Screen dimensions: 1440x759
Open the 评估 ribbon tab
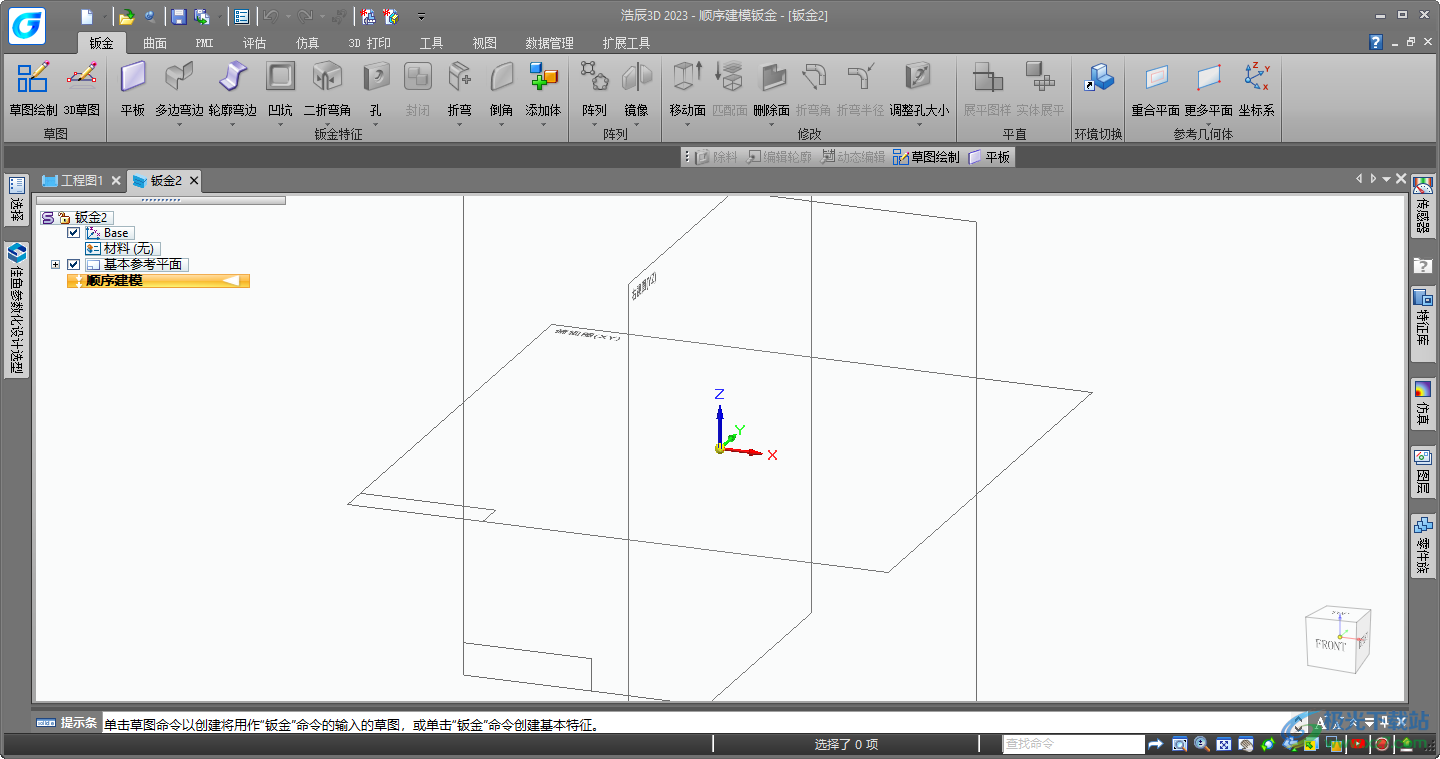[255, 43]
